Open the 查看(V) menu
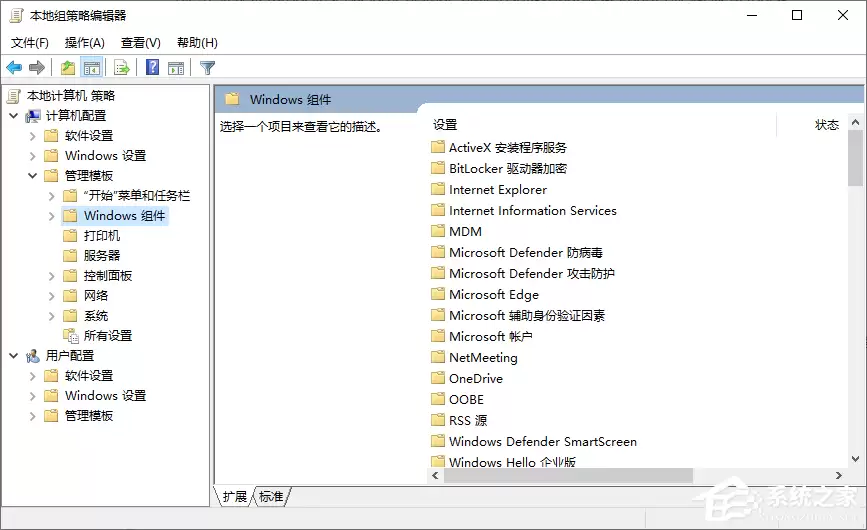867x530 pixels. (141, 43)
